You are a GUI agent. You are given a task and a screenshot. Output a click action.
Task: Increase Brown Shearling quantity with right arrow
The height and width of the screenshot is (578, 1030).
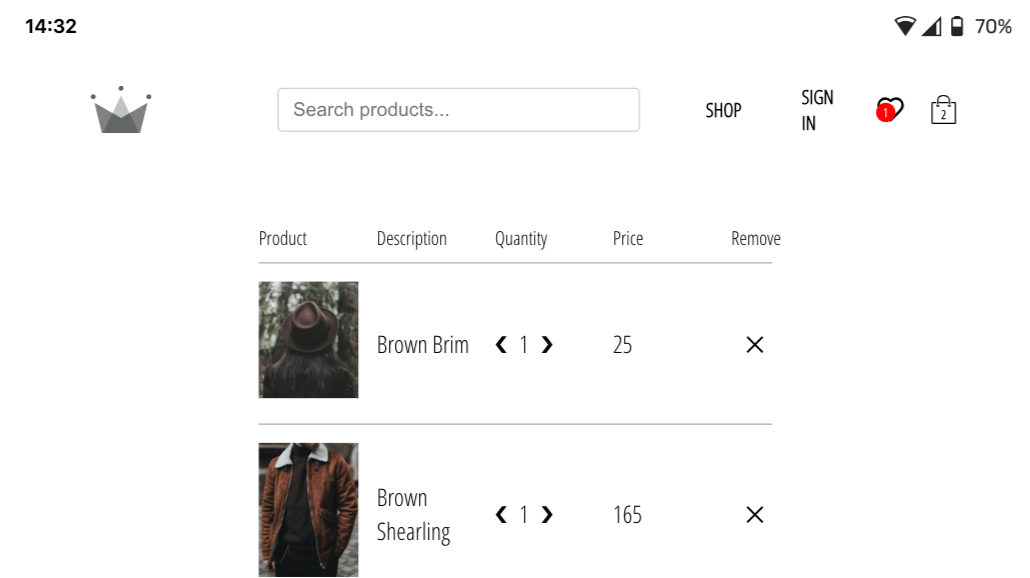(547, 515)
